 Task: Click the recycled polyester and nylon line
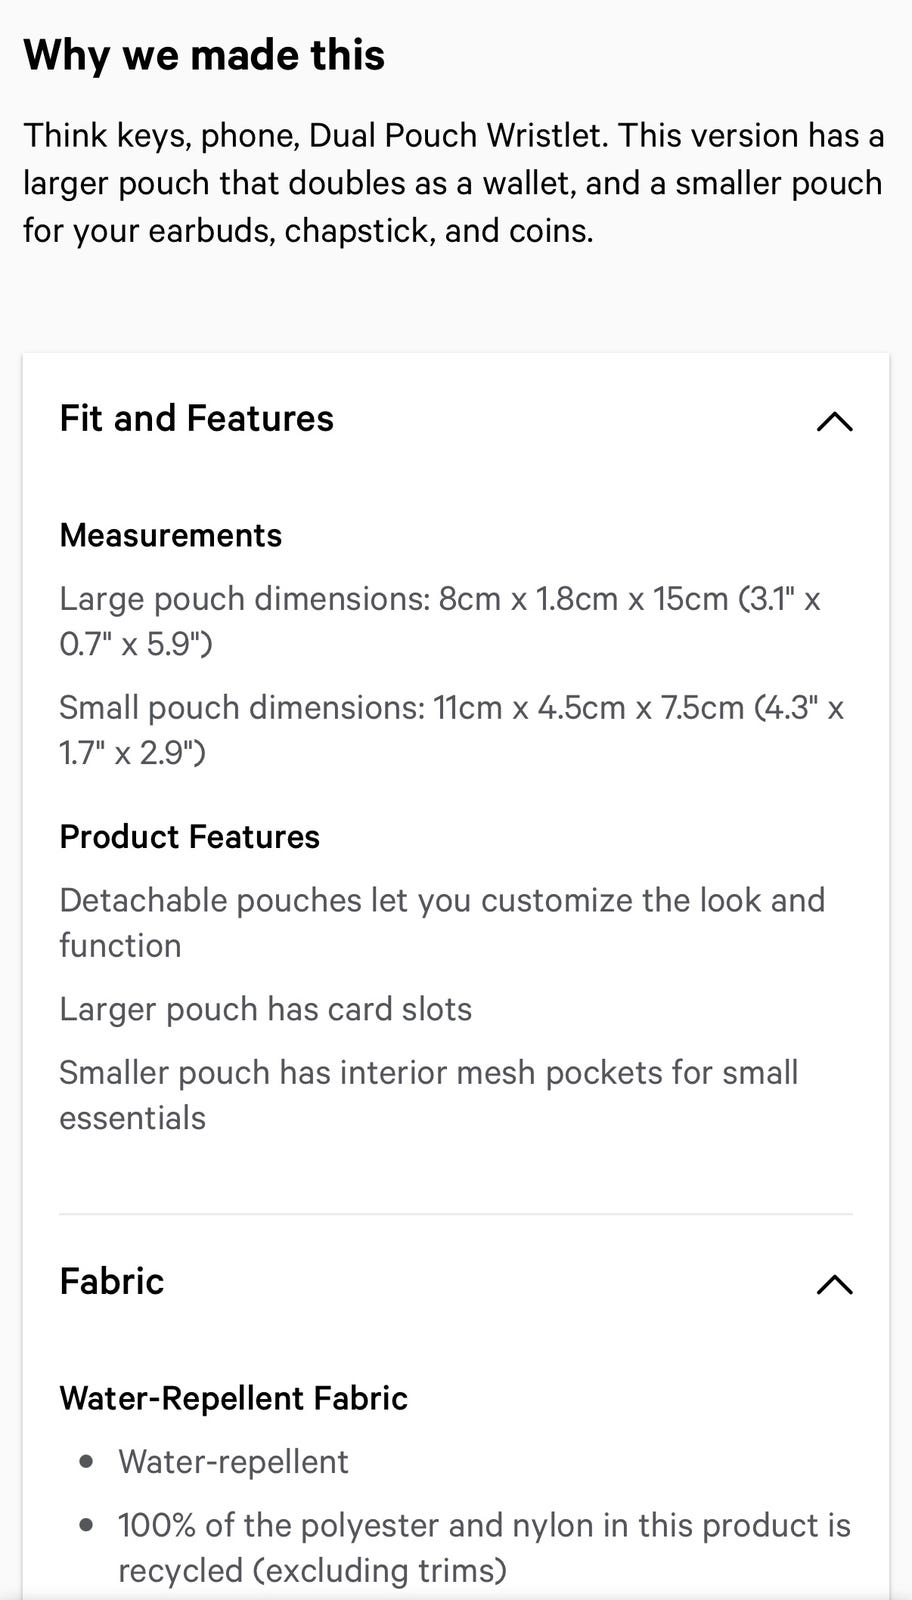tap(484, 1547)
